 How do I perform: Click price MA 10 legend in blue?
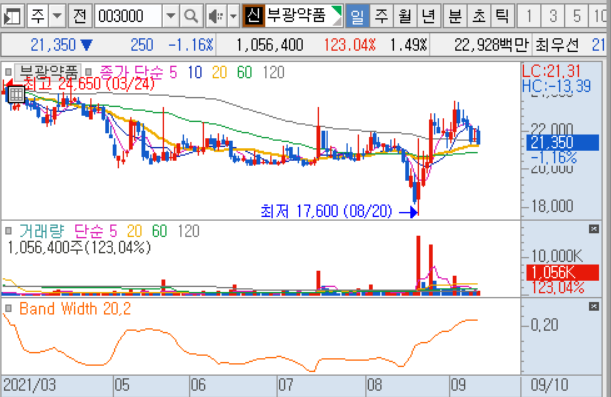[195, 72]
